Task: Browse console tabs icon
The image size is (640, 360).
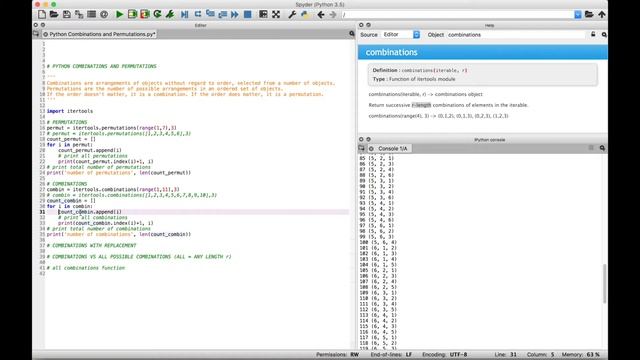Action: pos(362,148)
